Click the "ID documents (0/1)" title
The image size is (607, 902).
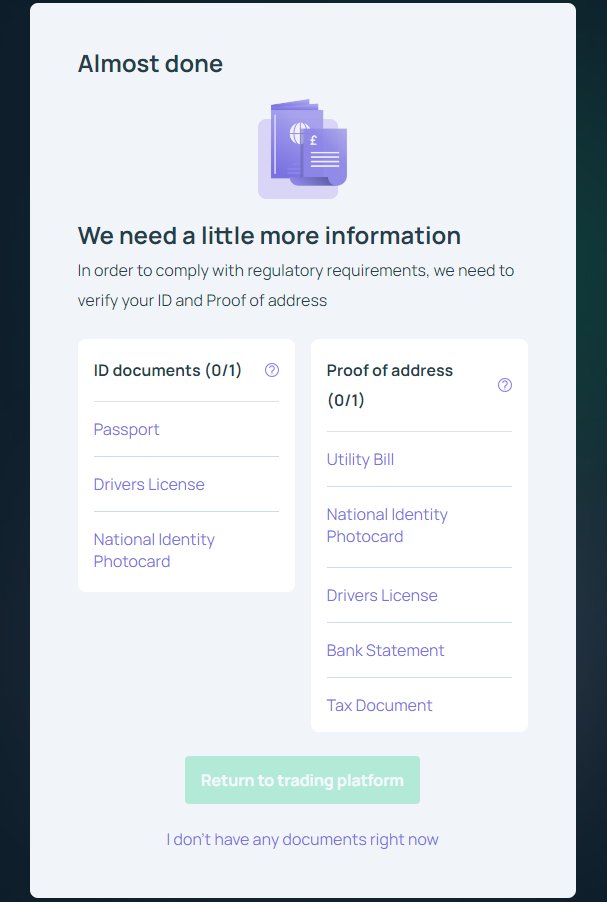click(167, 370)
